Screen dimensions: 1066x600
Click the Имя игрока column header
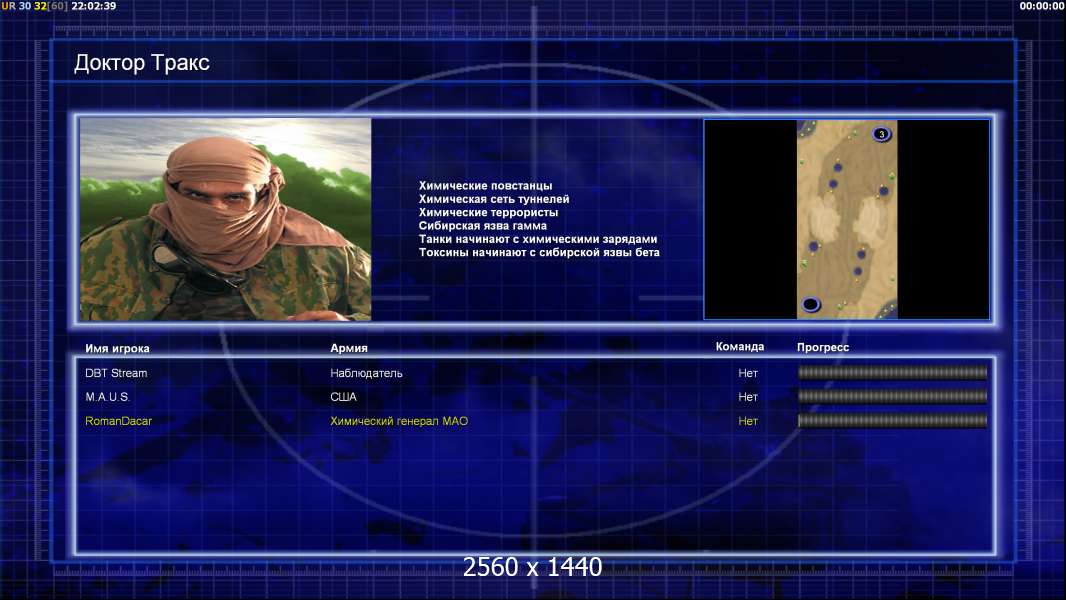point(117,349)
